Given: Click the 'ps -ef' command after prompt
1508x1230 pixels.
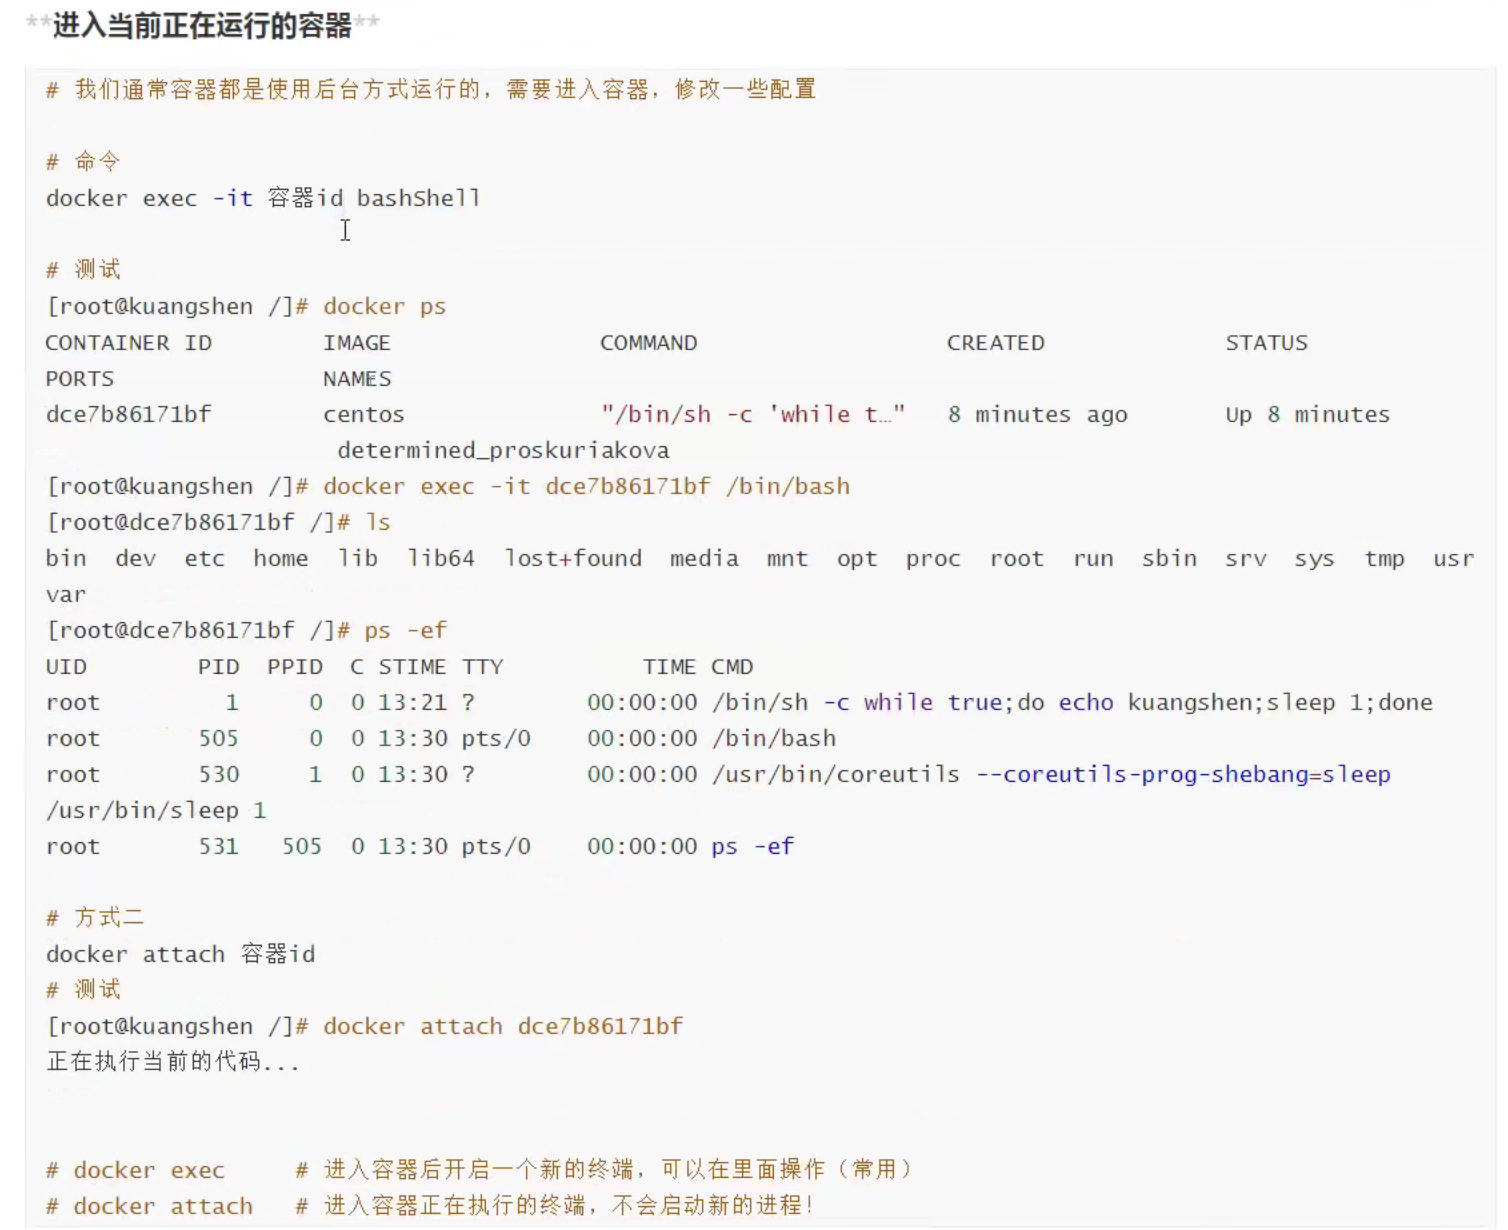Looking at the screenshot, I should (405, 630).
